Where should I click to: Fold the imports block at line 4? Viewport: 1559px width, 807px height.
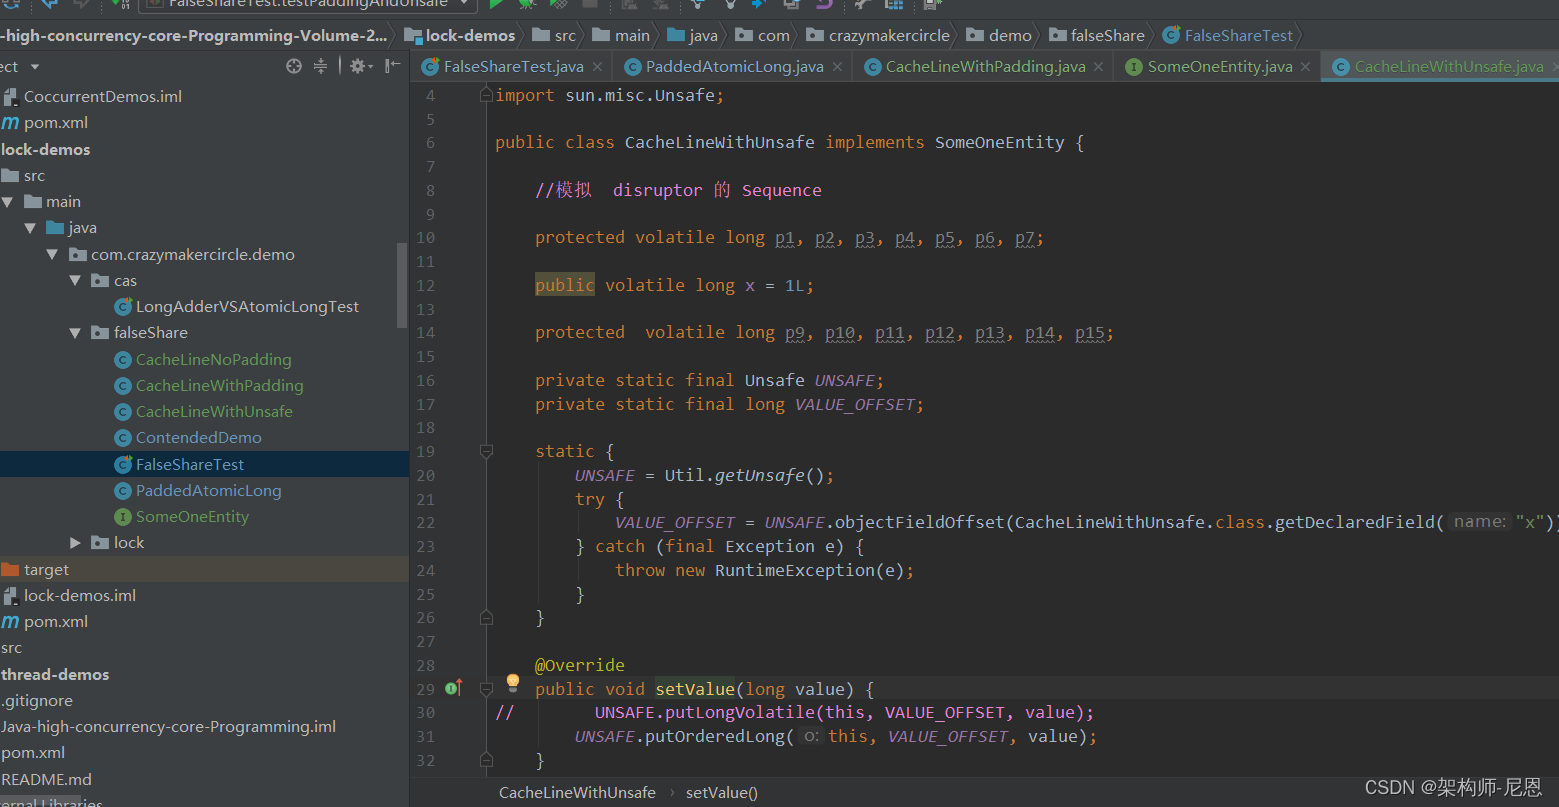[486, 95]
